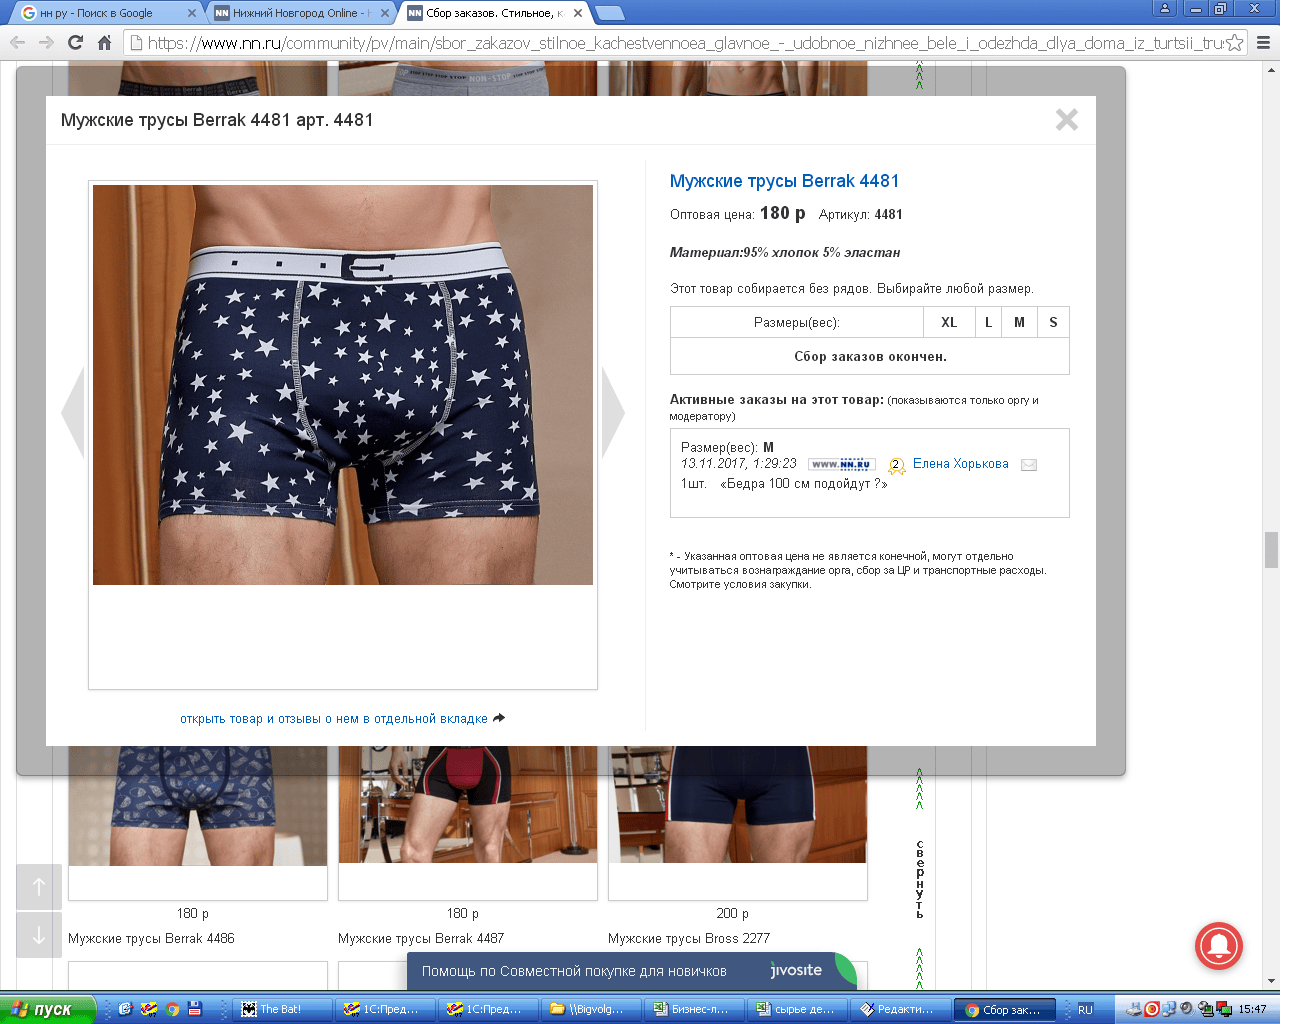Viewport: 1304px width, 1024px height.
Task: Click the 'Сбор заказов окончен.' status text
Action: click(870, 356)
